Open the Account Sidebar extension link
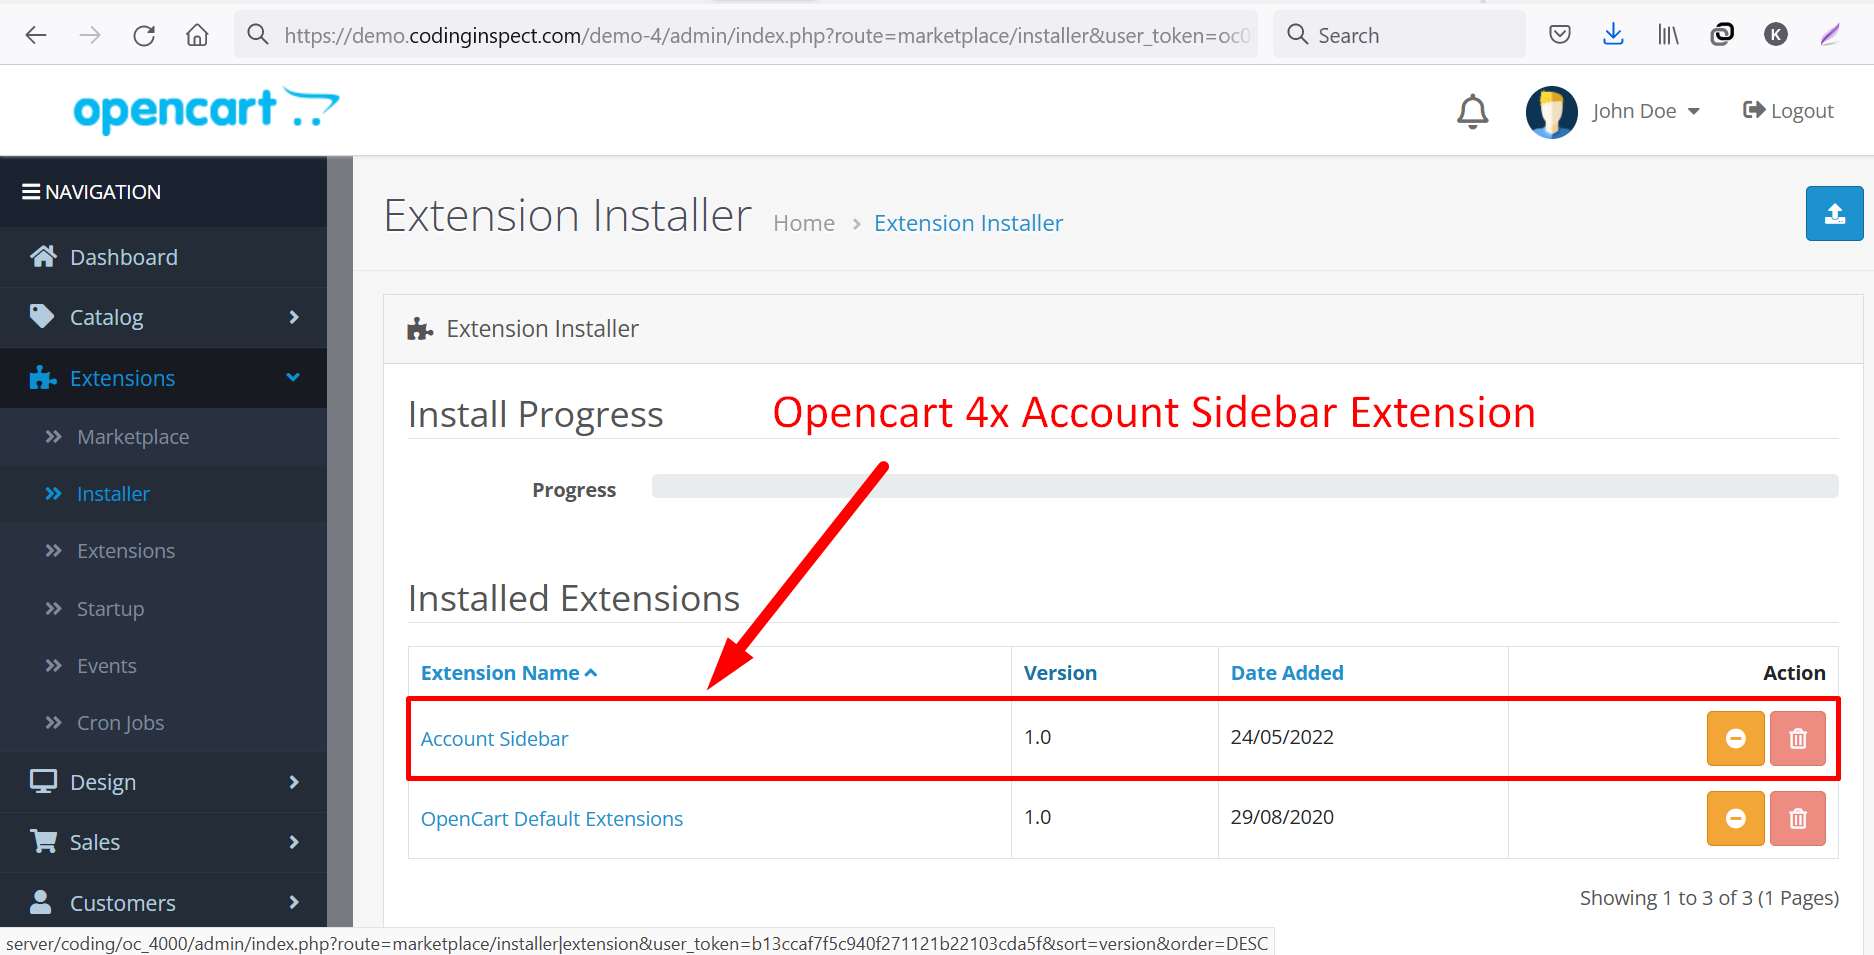 (x=494, y=739)
